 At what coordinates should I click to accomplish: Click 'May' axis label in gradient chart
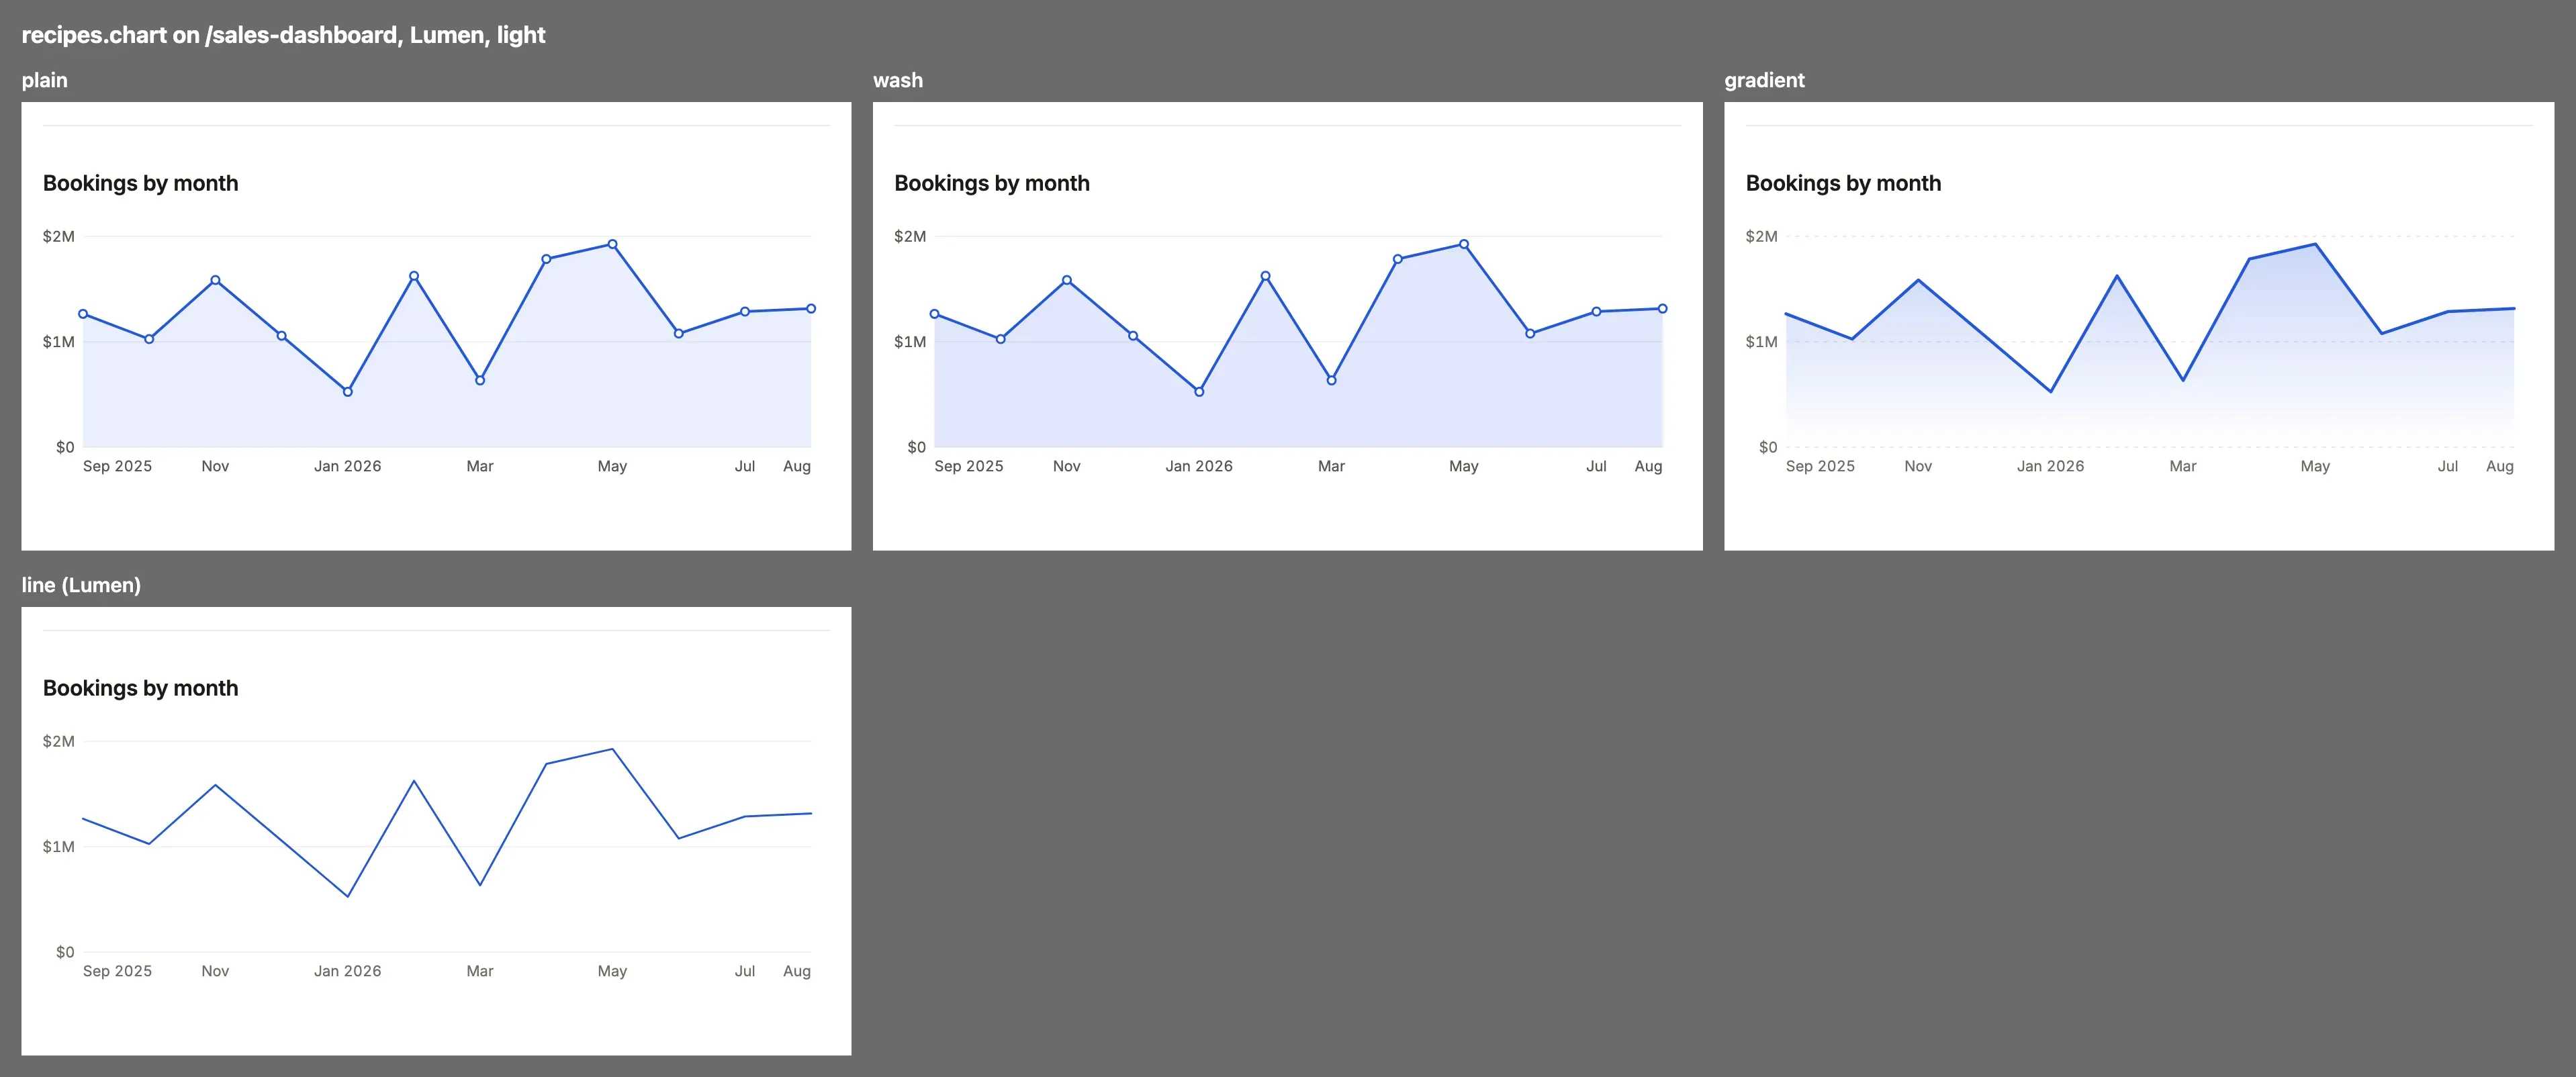[x=2315, y=466]
